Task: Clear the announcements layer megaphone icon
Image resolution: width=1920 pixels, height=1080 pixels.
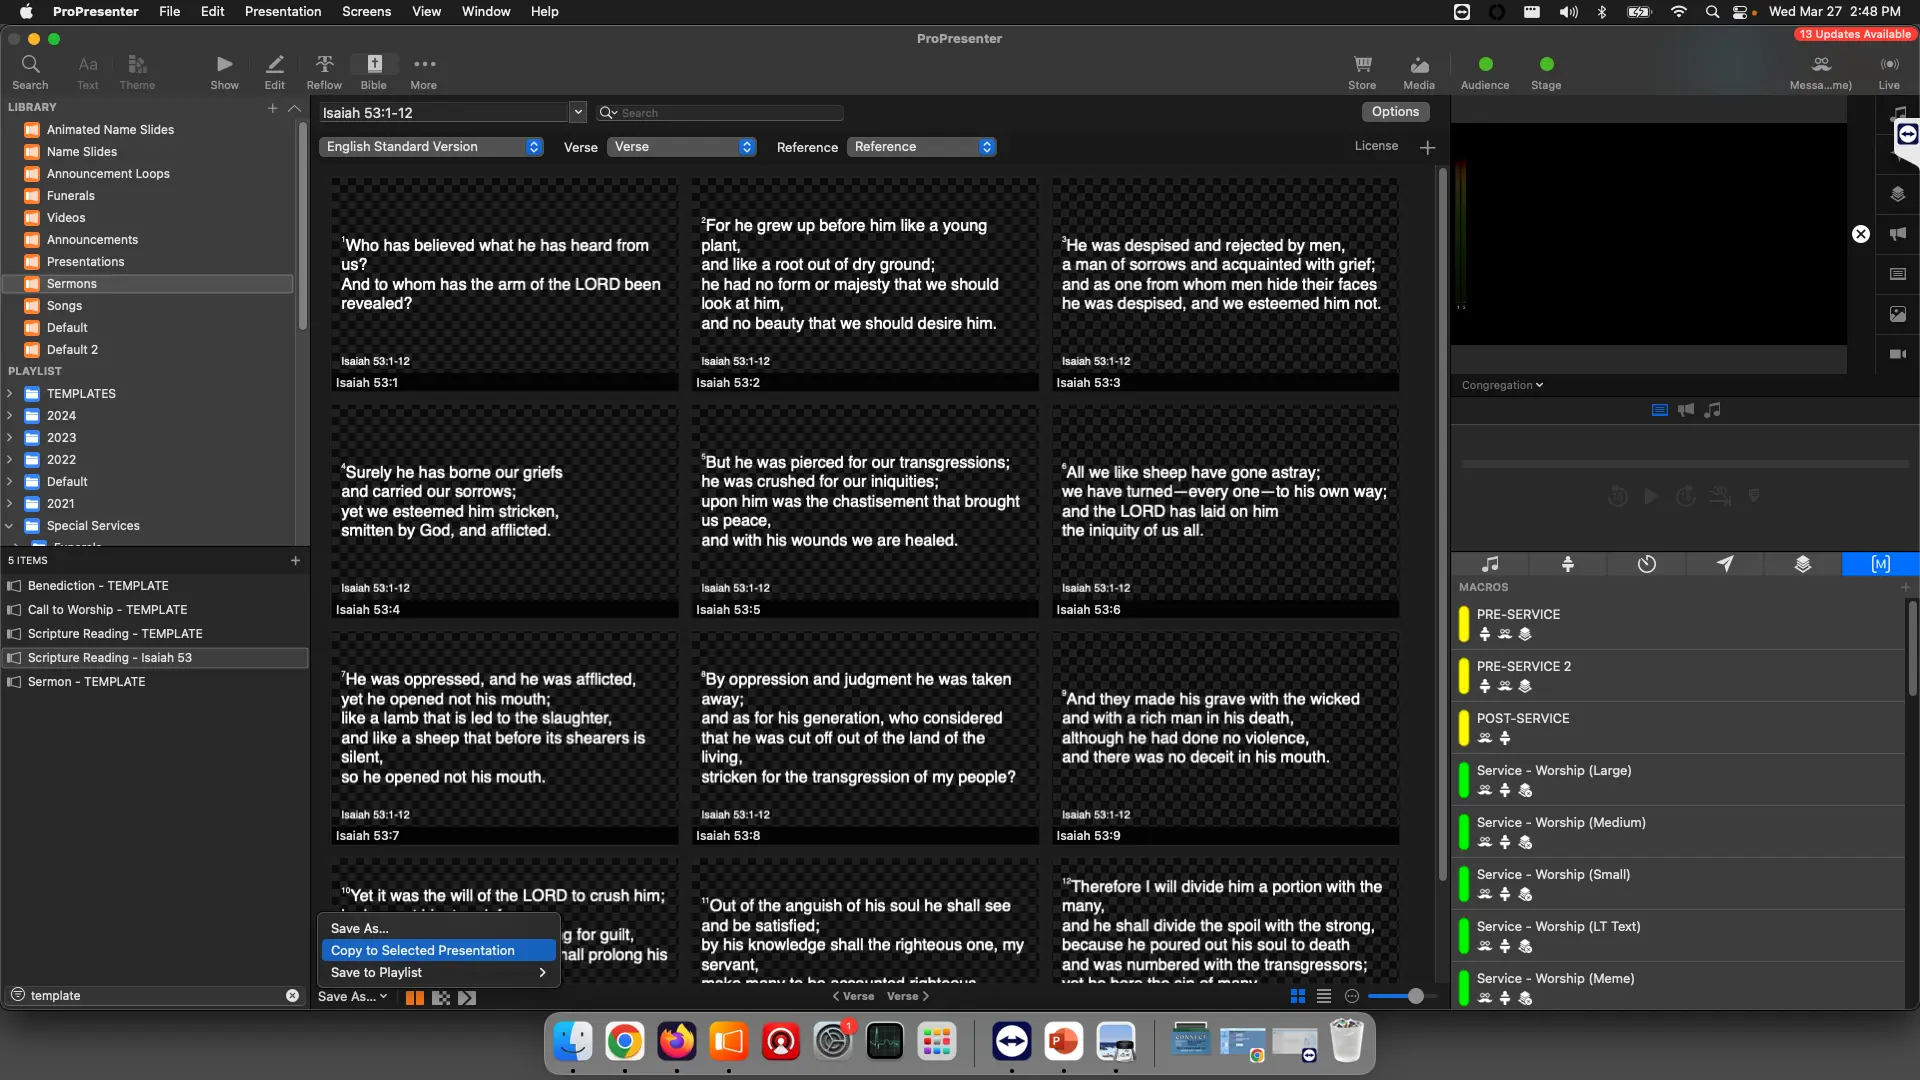Action: point(1898,234)
